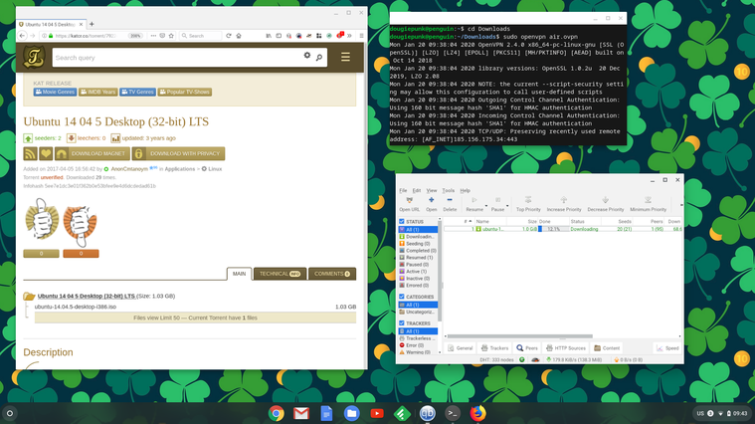This screenshot has height=424, width=755.
Task: Select the MAIN tab on torrent page
Action: (239, 274)
